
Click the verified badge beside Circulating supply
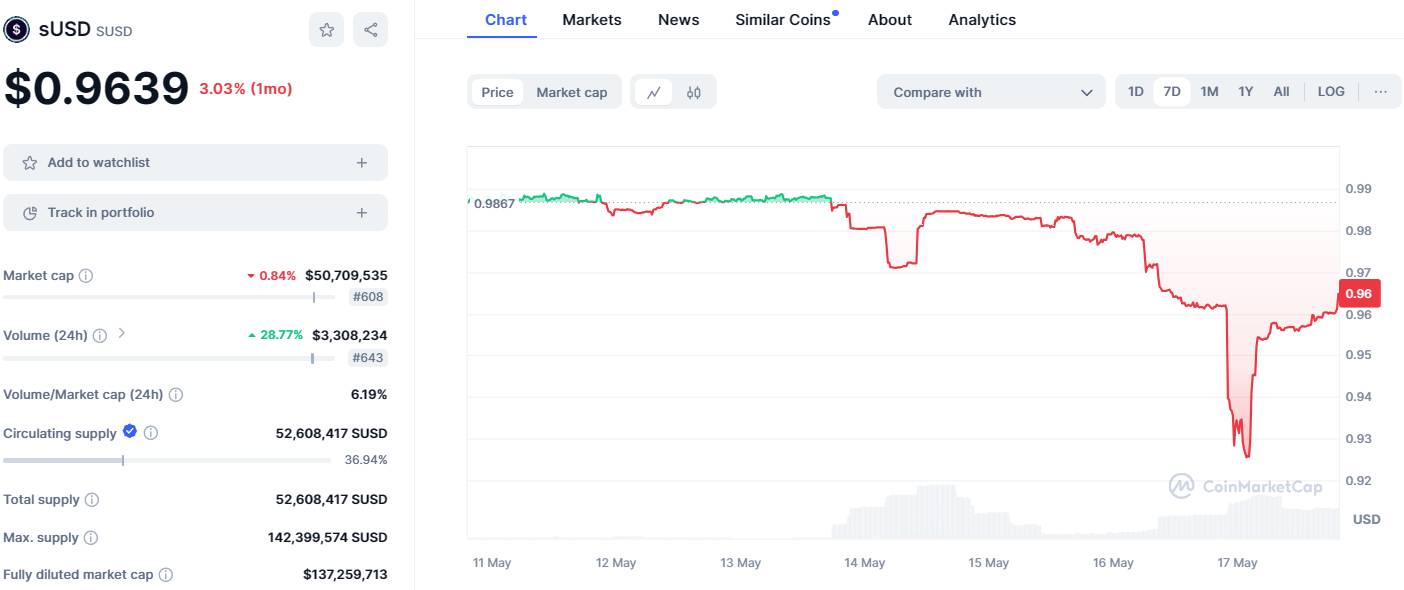tap(130, 432)
